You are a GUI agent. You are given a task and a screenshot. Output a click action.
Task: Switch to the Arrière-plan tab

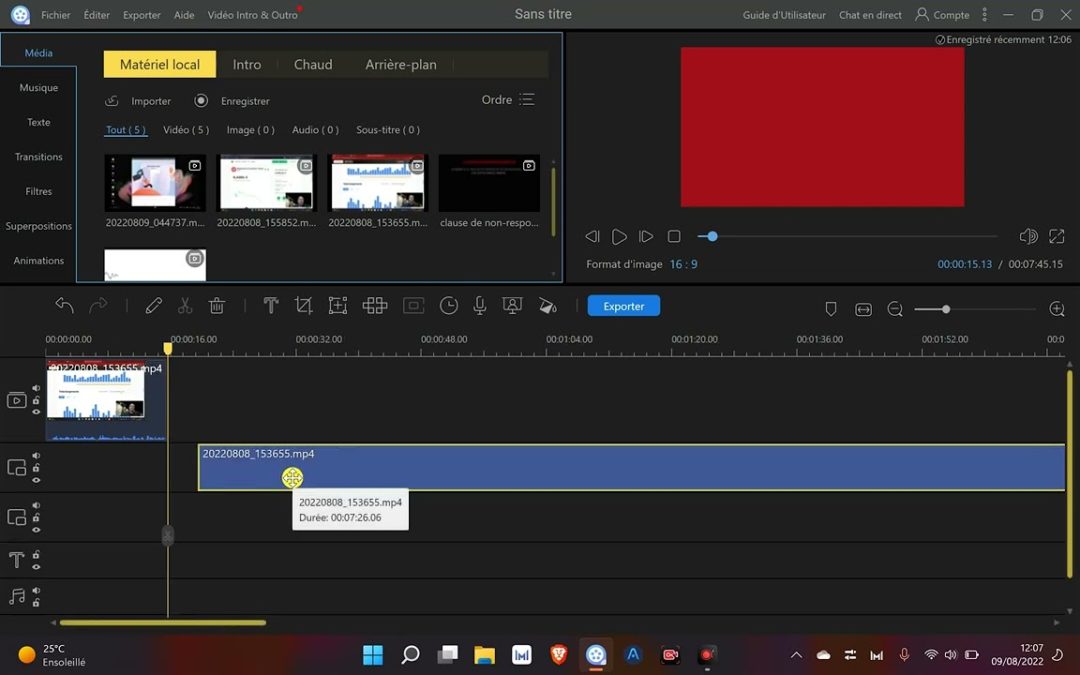pyautogui.click(x=401, y=64)
